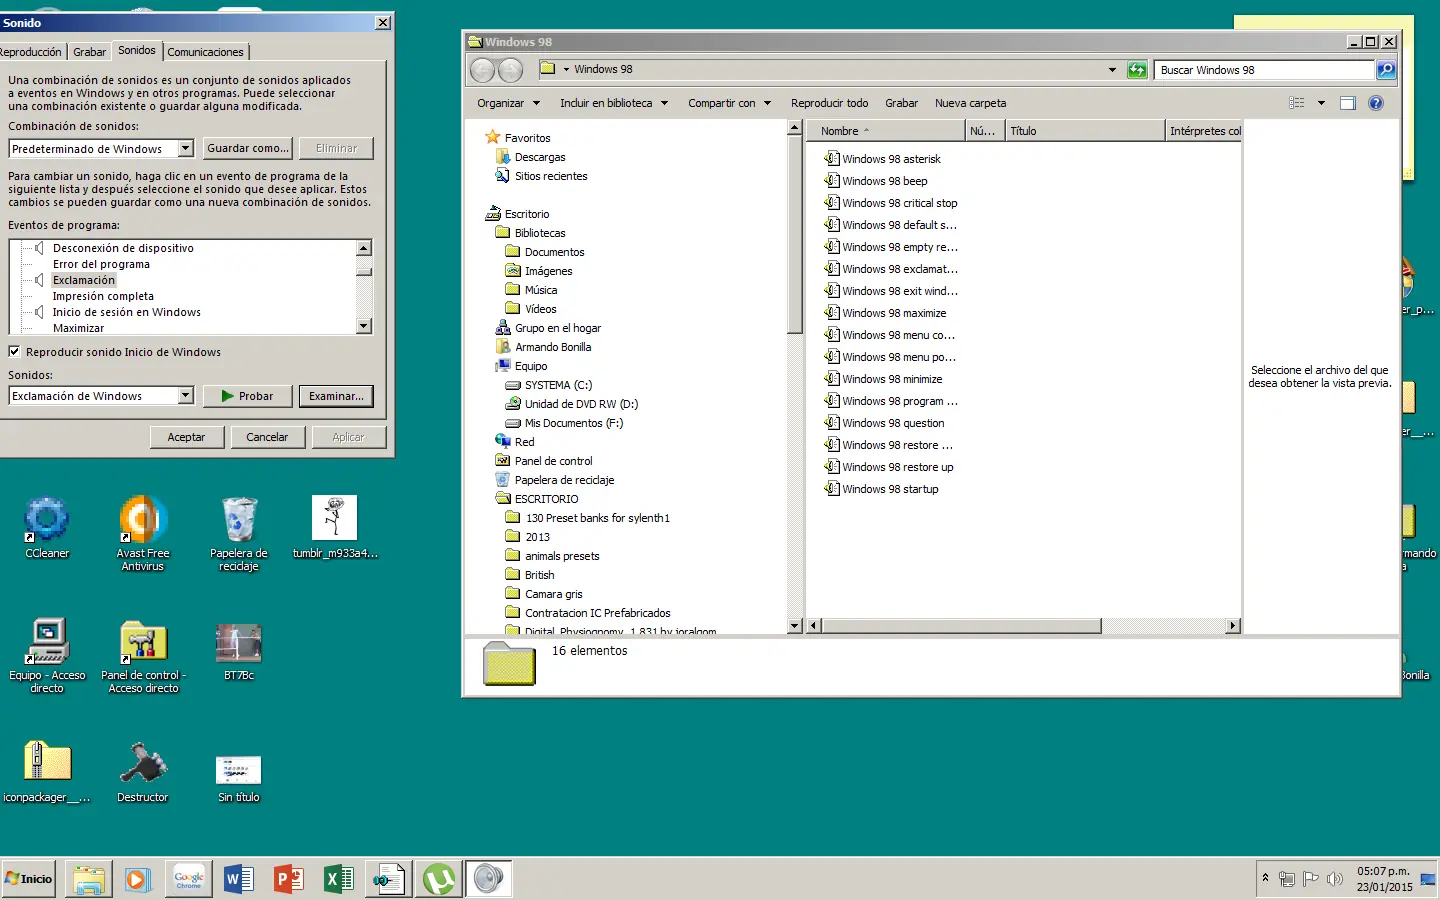Open the Incluir en biblioteca dropdown
This screenshot has height=900, width=1440.
click(x=614, y=103)
